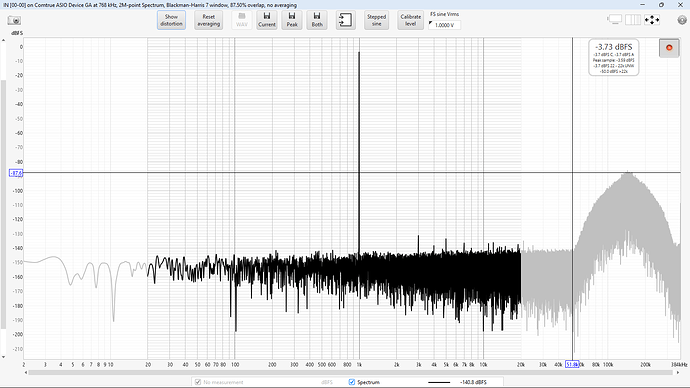Click the vertical axis down arrow
690x388 pixels.
4,357
